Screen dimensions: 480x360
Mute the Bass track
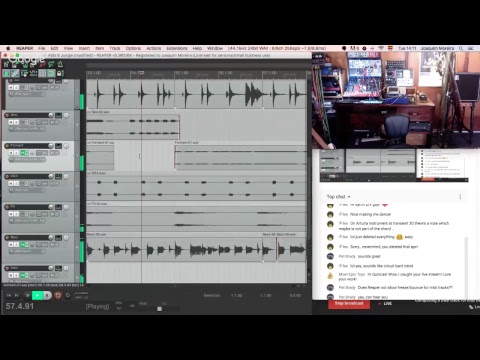[x=11, y=245]
